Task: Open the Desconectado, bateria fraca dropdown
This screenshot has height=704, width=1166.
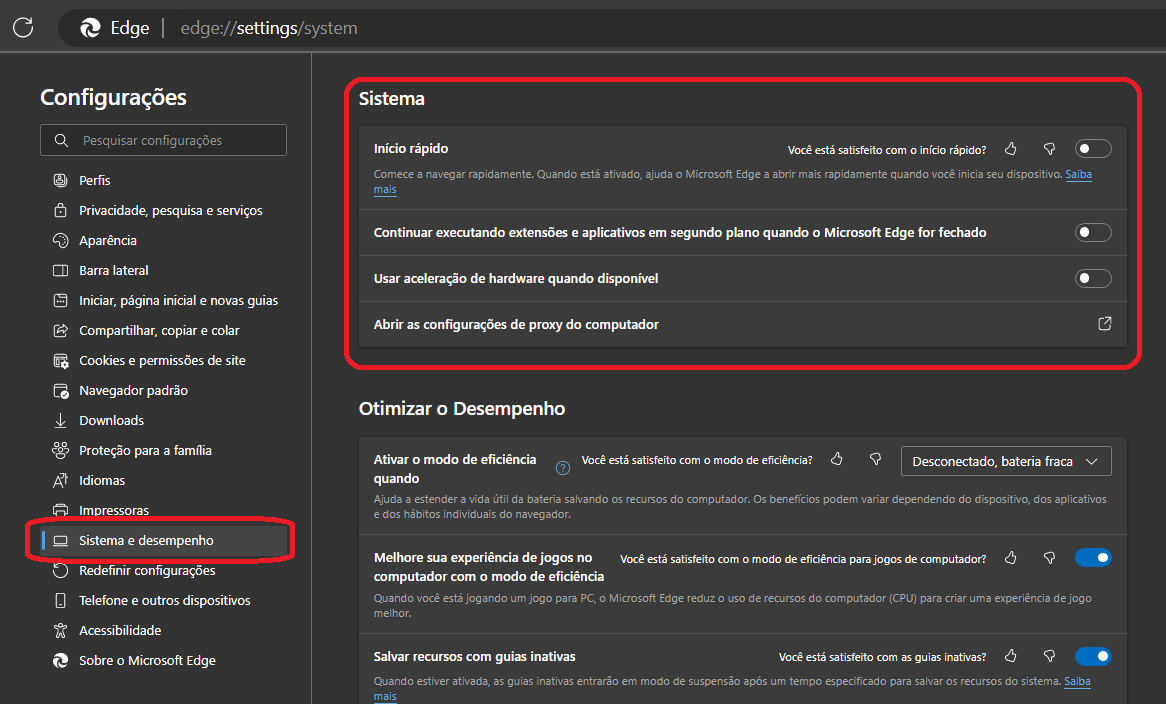Action: tap(1006, 461)
